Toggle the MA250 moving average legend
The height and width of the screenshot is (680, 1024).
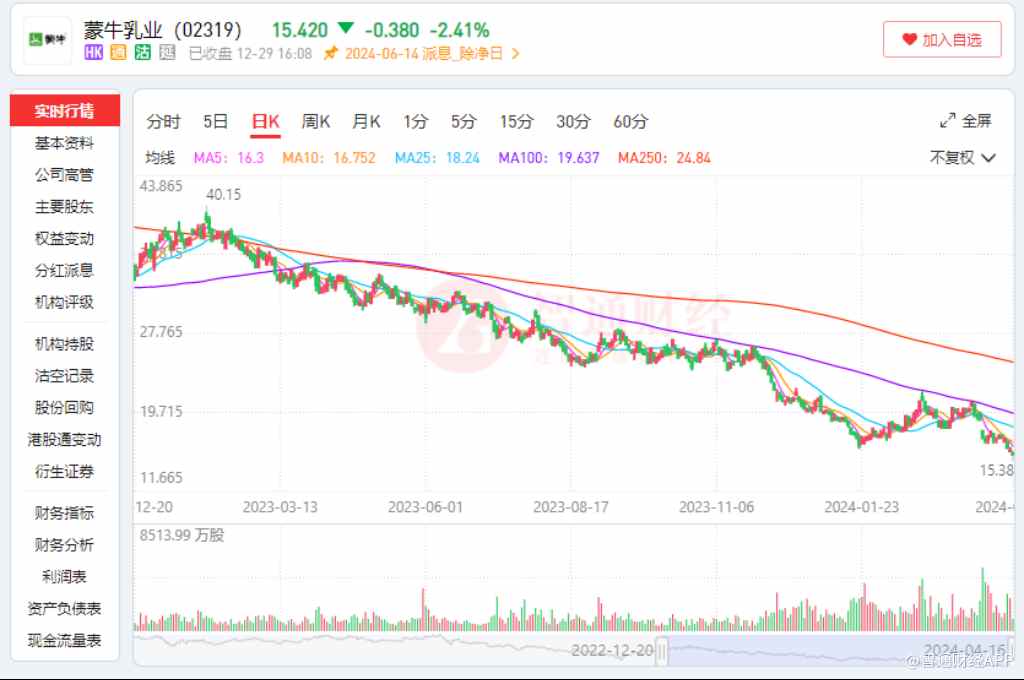pos(664,157)
